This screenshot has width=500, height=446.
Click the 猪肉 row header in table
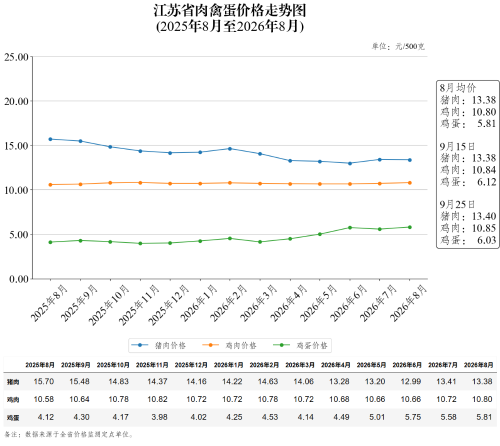pyautogui.click(x=13, y=382)
